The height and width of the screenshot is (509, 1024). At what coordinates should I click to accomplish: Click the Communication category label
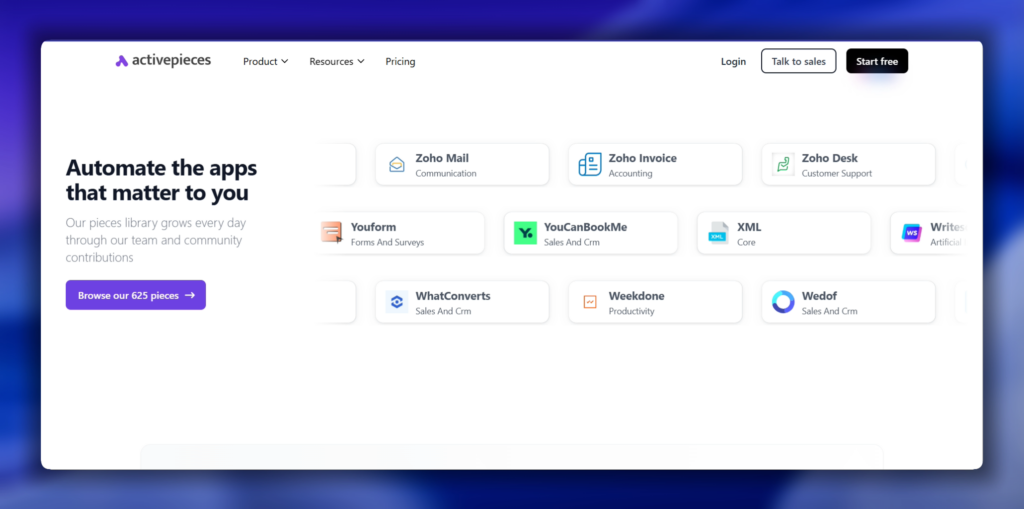click(x=446, y=174)
